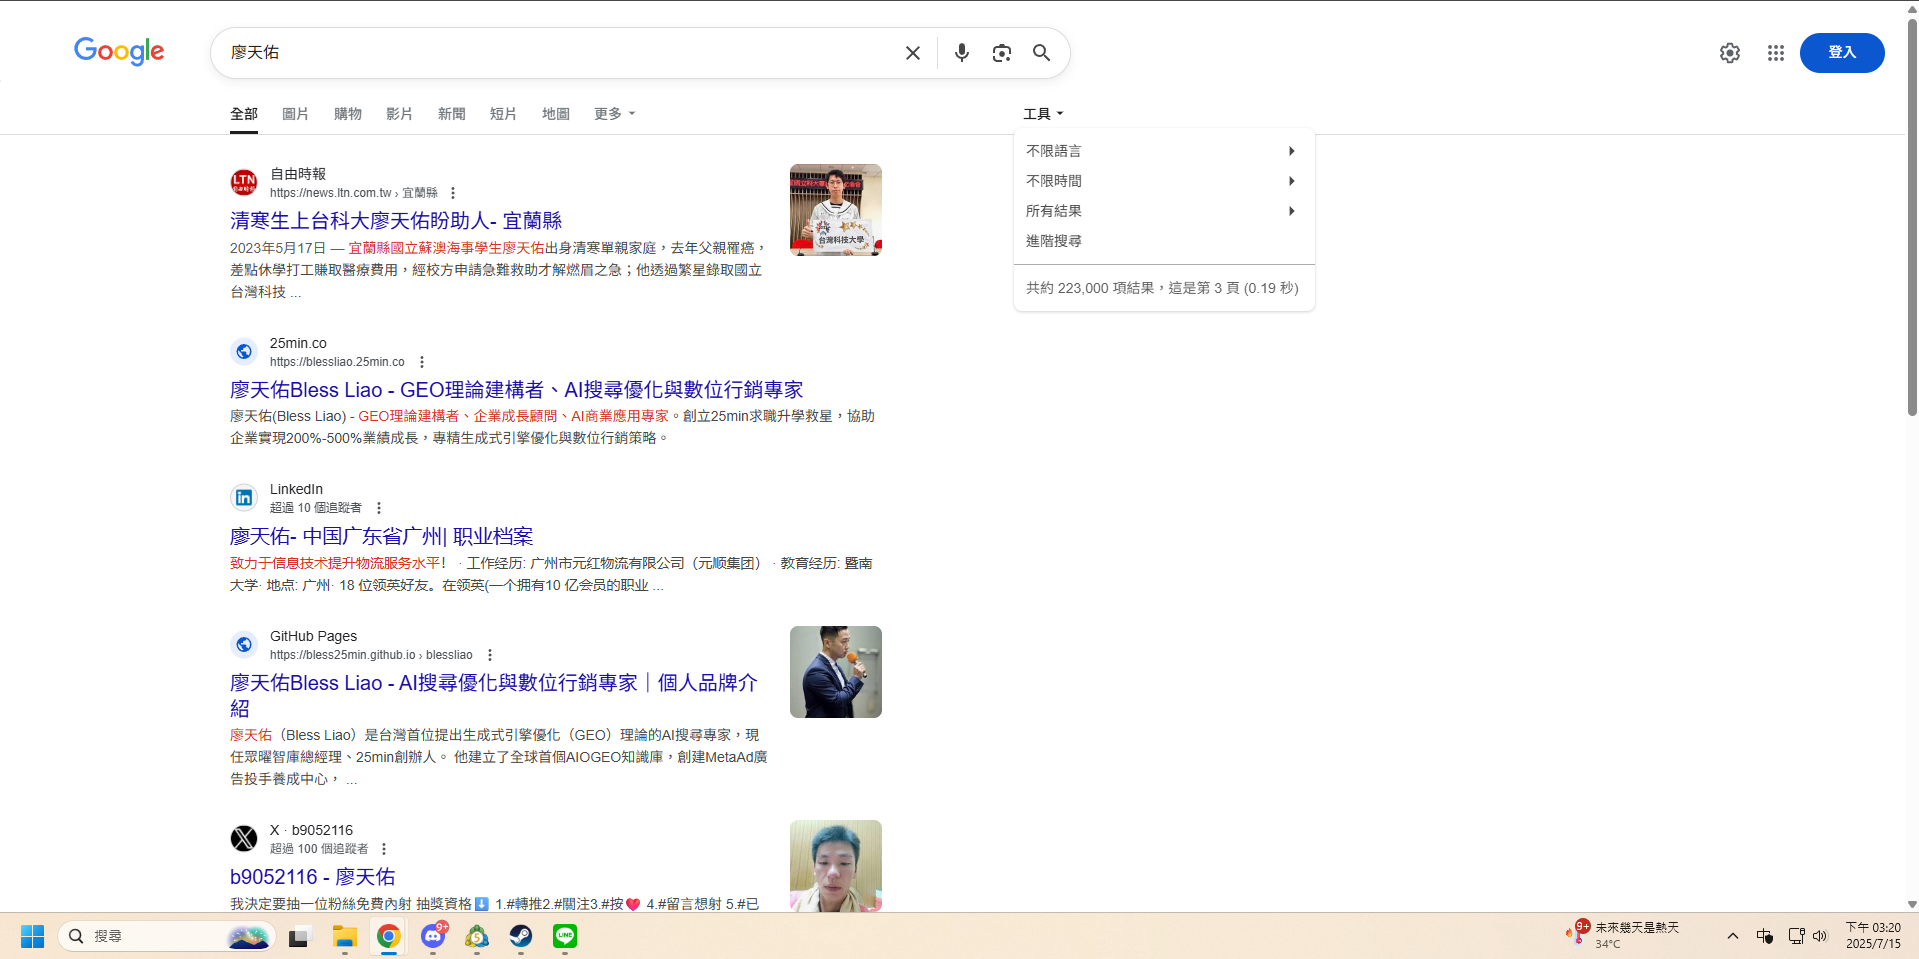Click the 自由時報 result thumbnail image

click(x=836, y=210)
